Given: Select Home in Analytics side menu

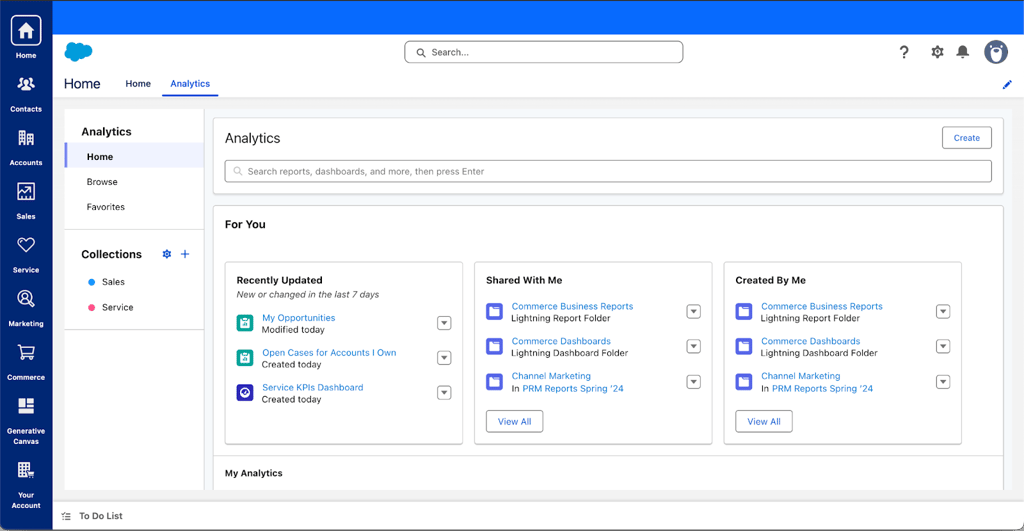Looking at the screenshot, I should [x=135, y=157].
